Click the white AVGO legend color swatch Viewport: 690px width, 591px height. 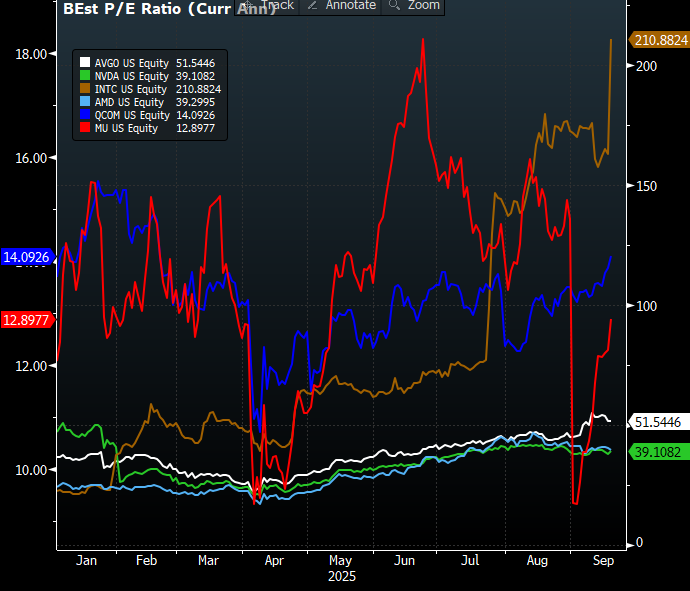pos(86,63)
